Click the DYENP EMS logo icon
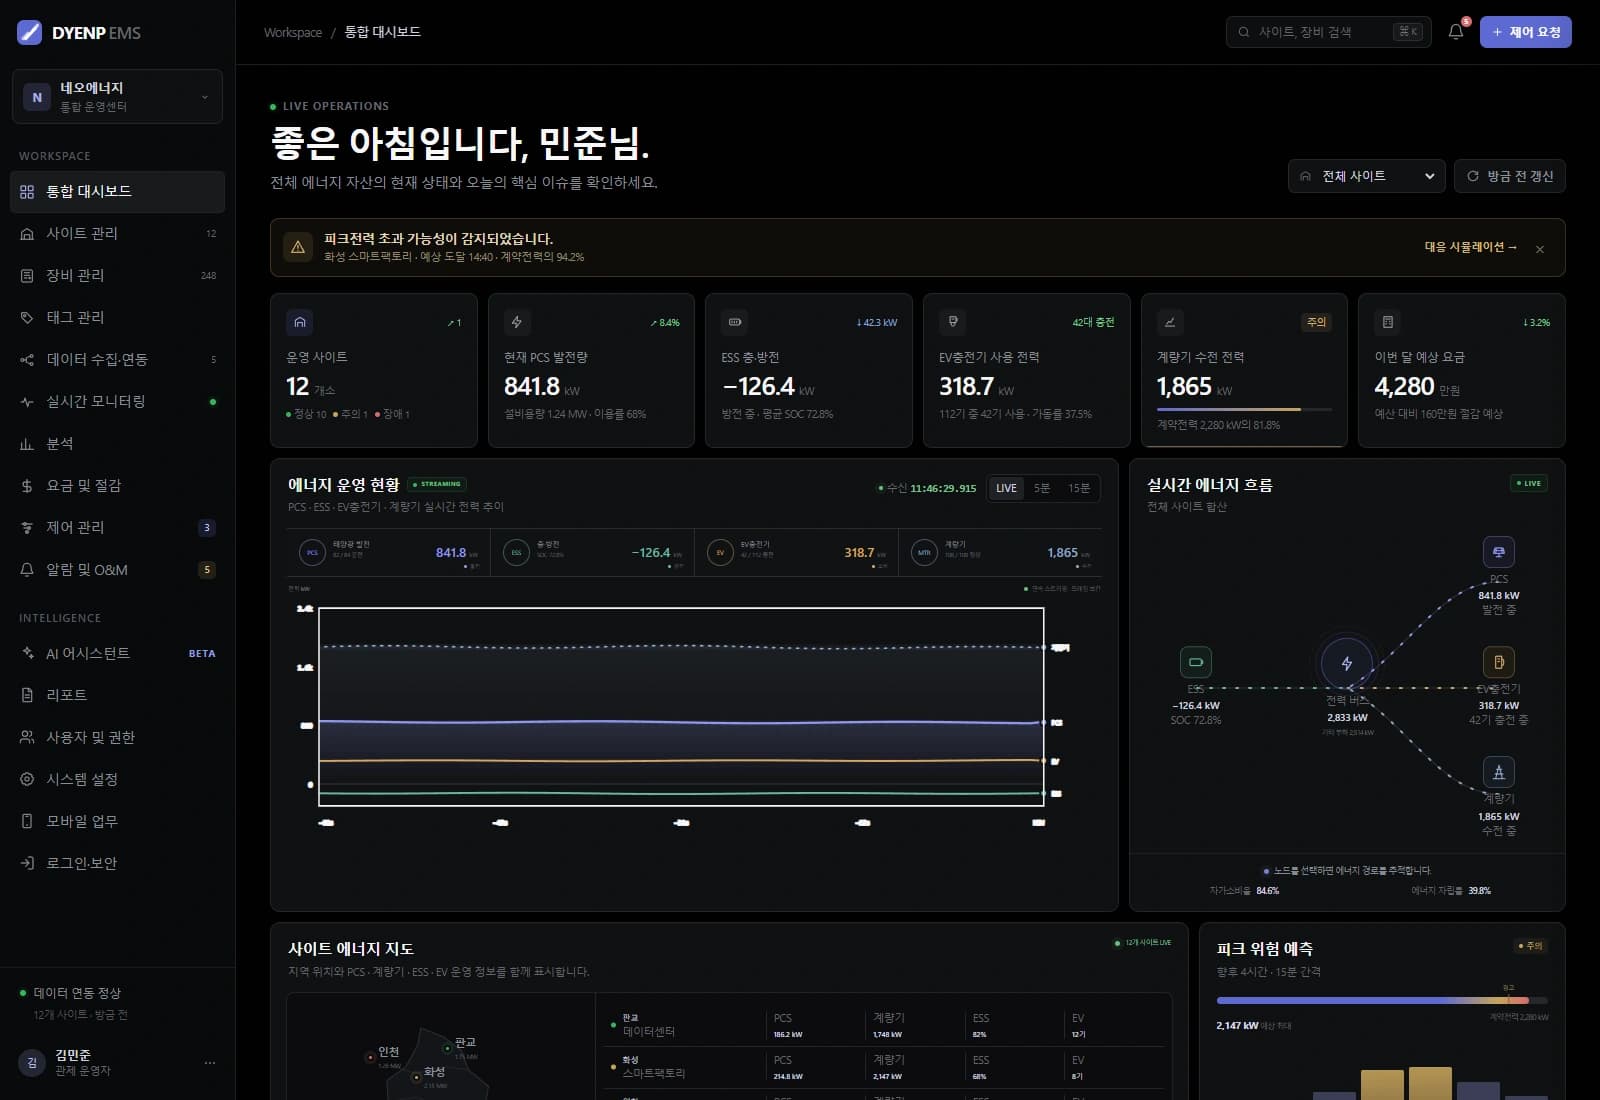 tap(30, 32)
